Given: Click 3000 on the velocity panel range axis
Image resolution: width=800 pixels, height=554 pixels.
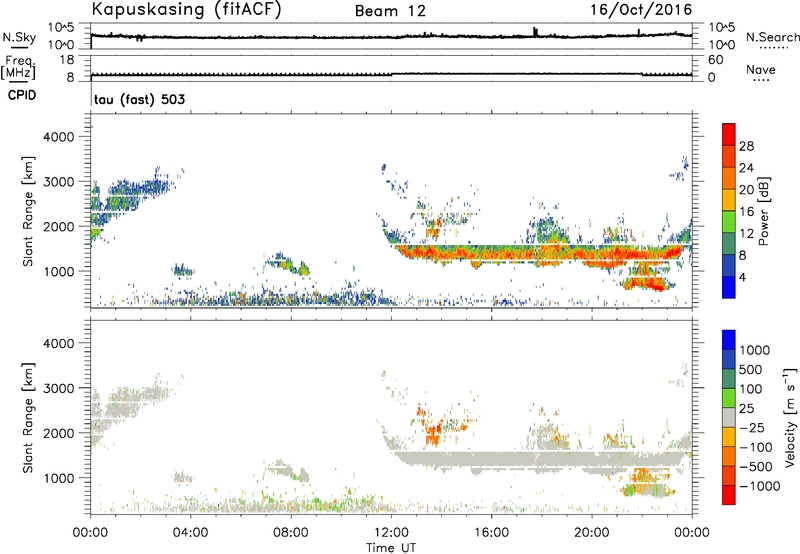Looking at the screenshot, I should [x=59, y=388].
